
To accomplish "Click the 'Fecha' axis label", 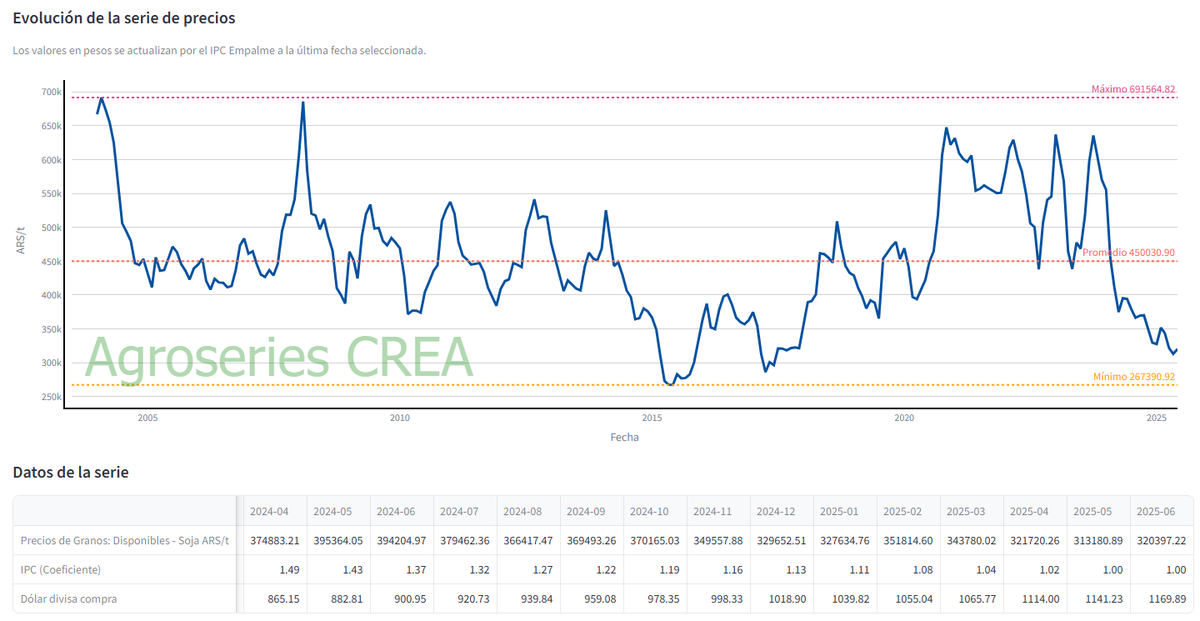I will [x=626, y=437].
